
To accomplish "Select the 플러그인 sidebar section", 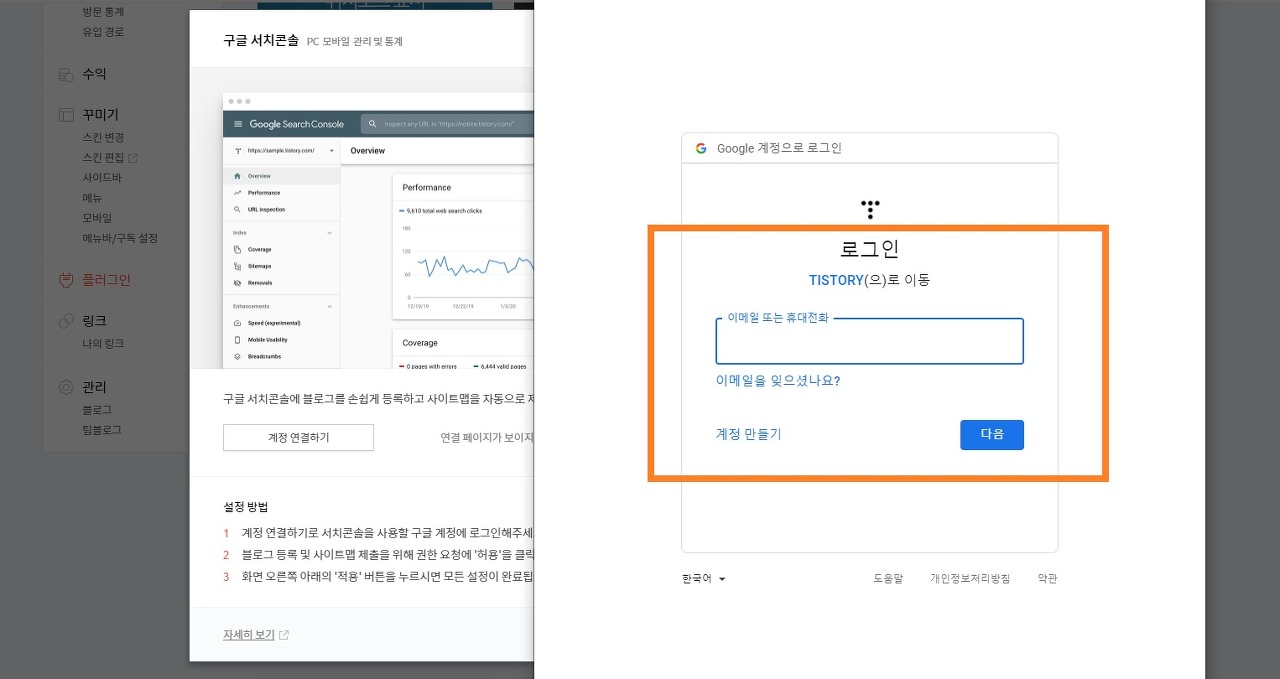I will 106,280.
